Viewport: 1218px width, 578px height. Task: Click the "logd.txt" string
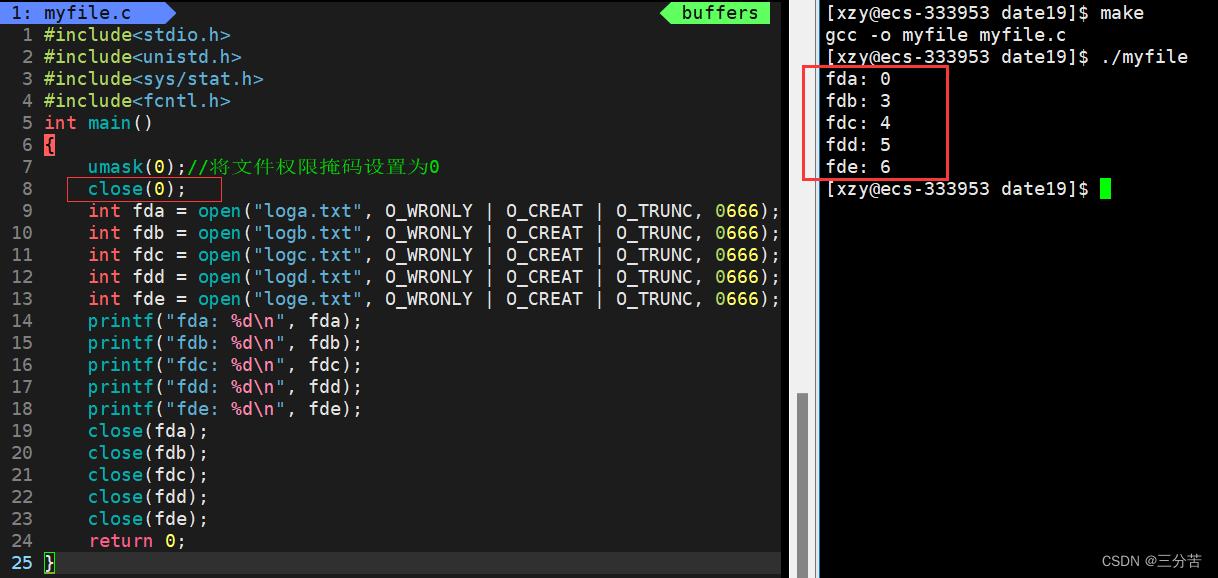coord(308,277)
